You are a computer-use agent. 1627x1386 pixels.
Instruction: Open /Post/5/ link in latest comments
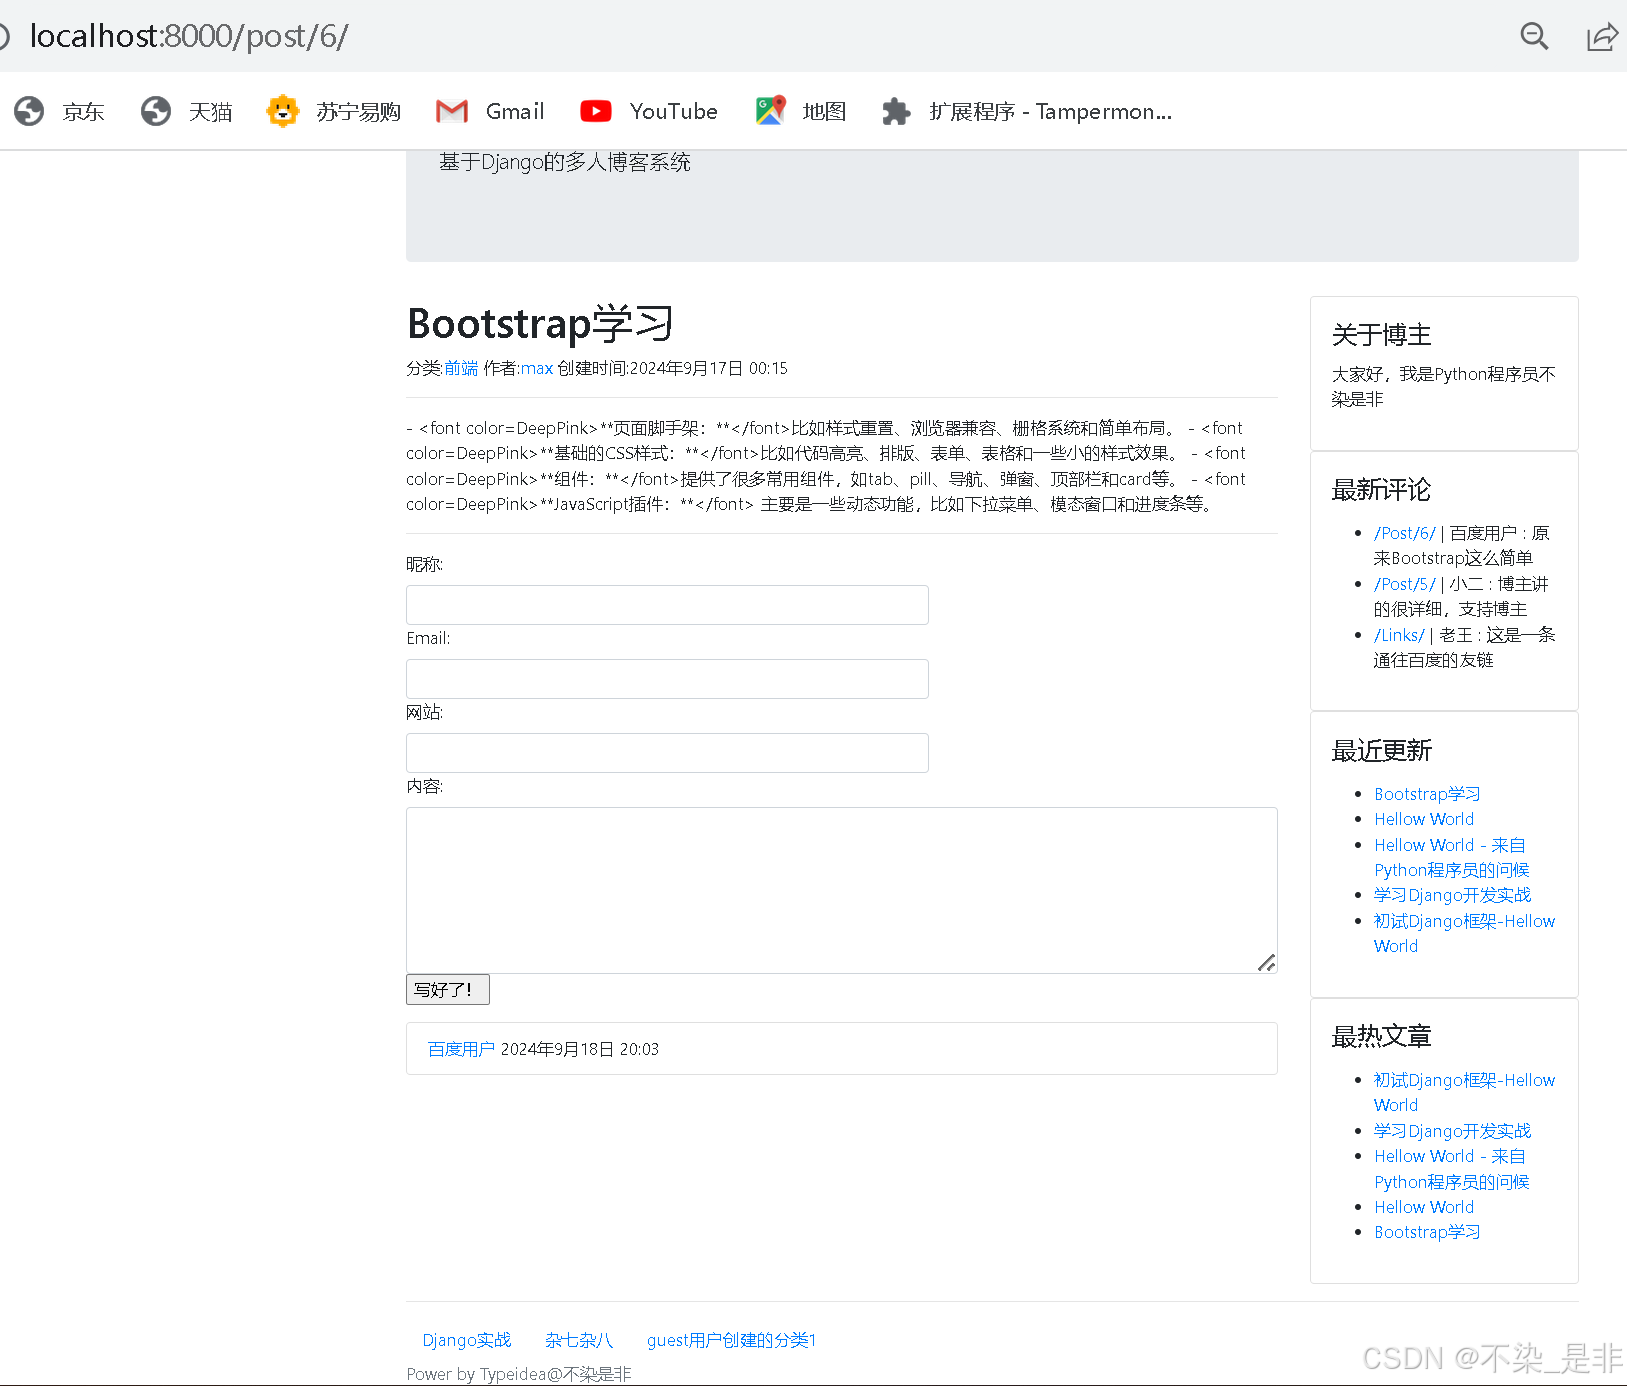click(x=1404, y=584)
